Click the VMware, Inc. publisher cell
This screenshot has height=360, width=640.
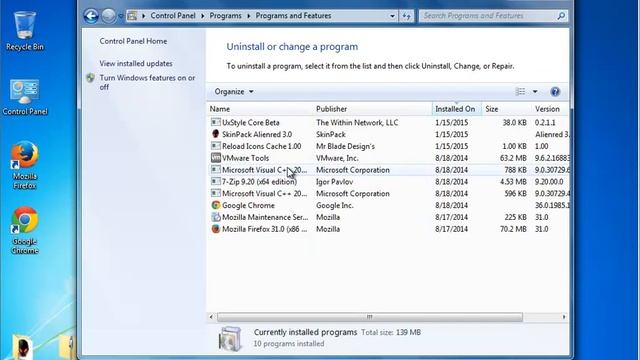pos(337,158)
